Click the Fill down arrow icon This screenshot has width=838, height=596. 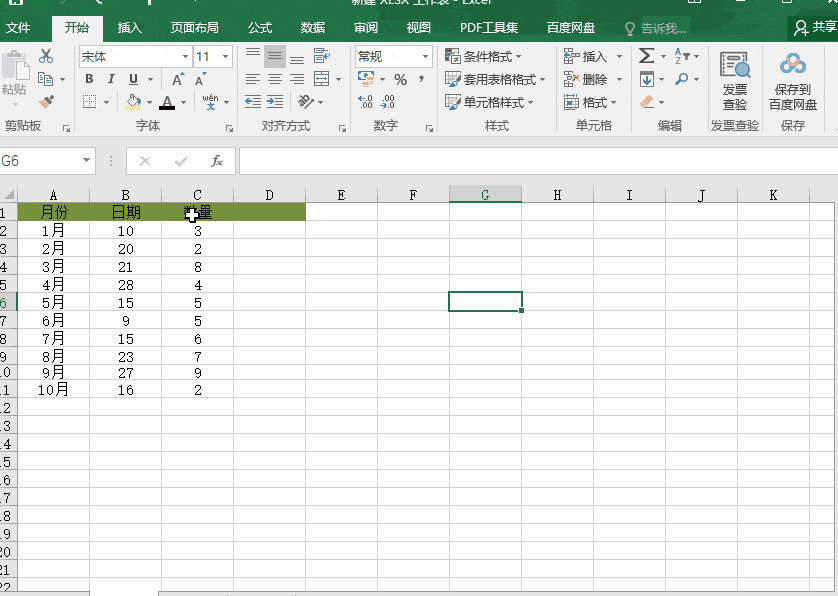[647, 79]
